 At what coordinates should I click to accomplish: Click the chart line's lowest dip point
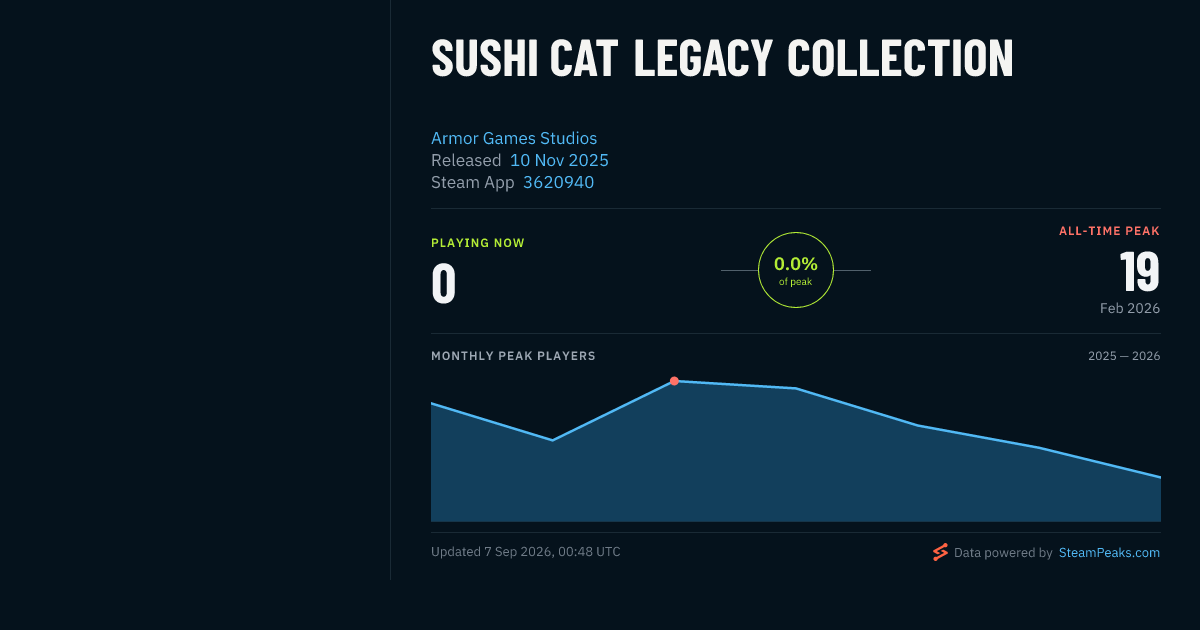[552, 440]
